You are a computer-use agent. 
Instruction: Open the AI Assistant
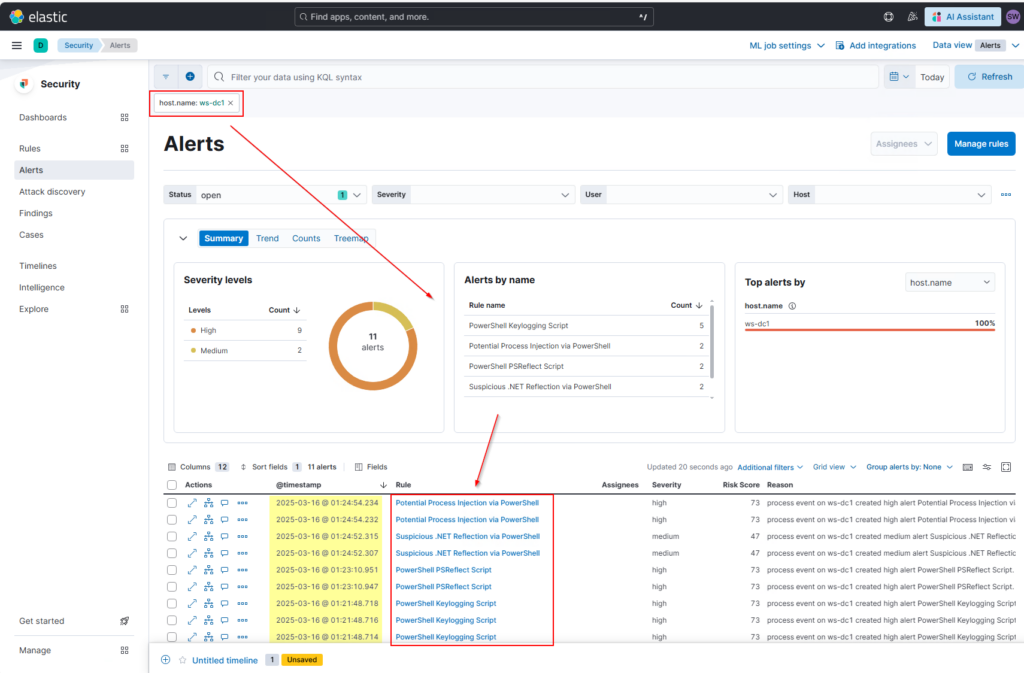coord(963,17)
